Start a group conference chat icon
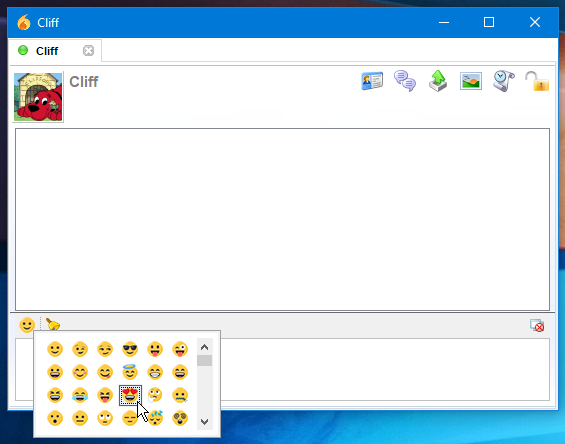 click(405, 81)
